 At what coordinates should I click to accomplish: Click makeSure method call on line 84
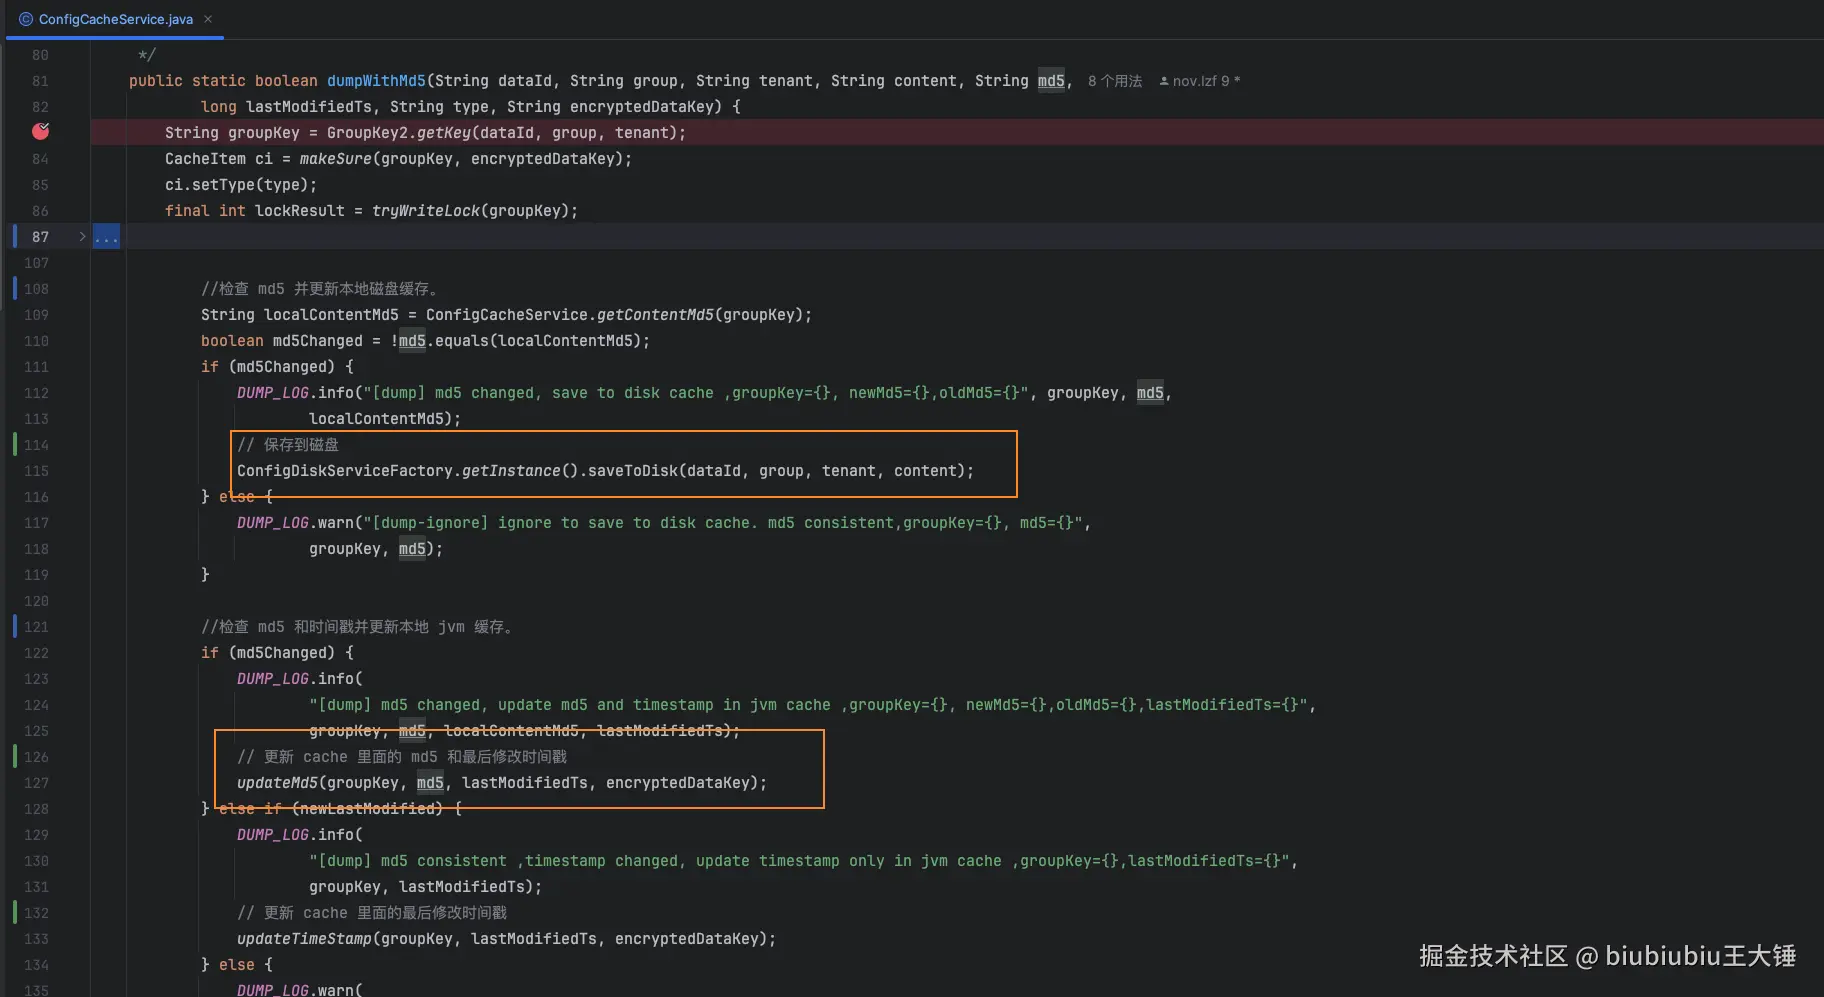336,159
